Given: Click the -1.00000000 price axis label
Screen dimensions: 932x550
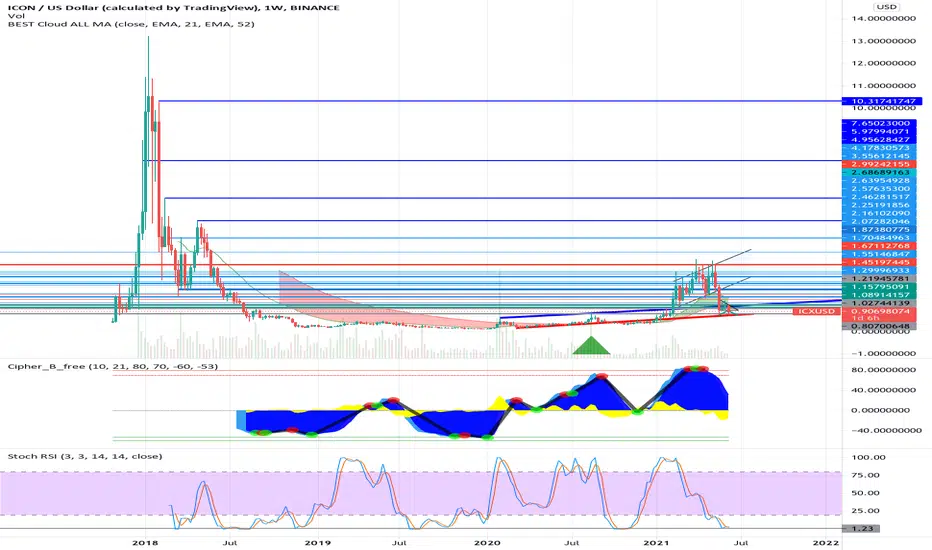Looking at the screenshot, I should pyautogui.click(x=883, y=353).
